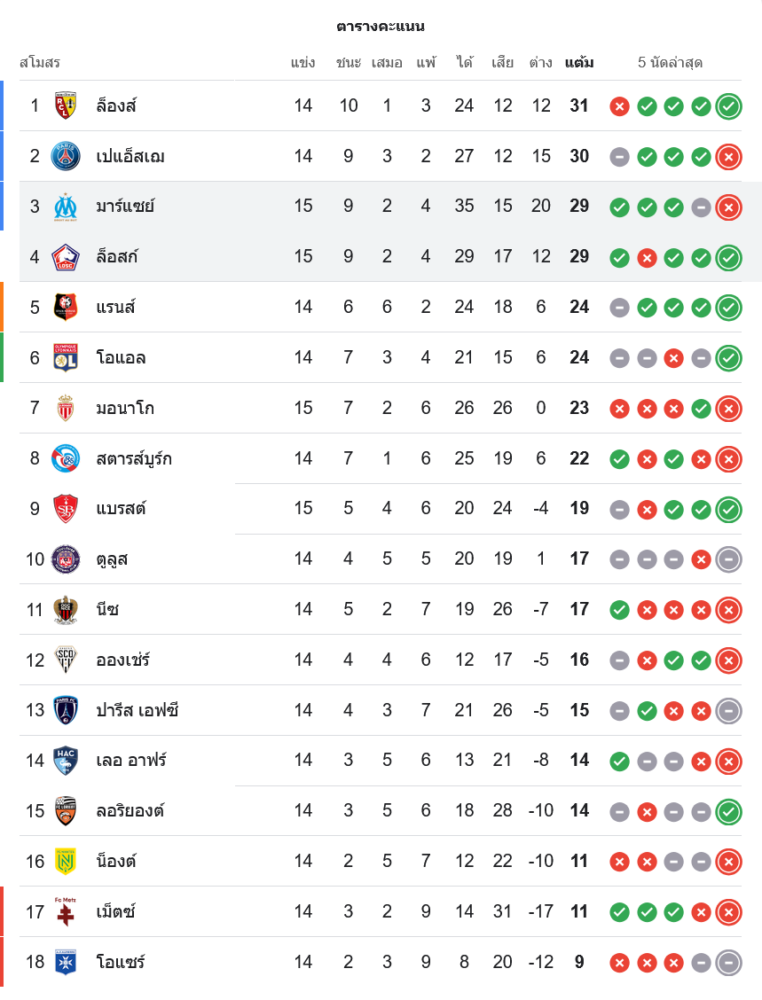This screenshot has height=1000, width=762.
Task: Open the เลอ อาฟร์ team link
Action: 131,760
